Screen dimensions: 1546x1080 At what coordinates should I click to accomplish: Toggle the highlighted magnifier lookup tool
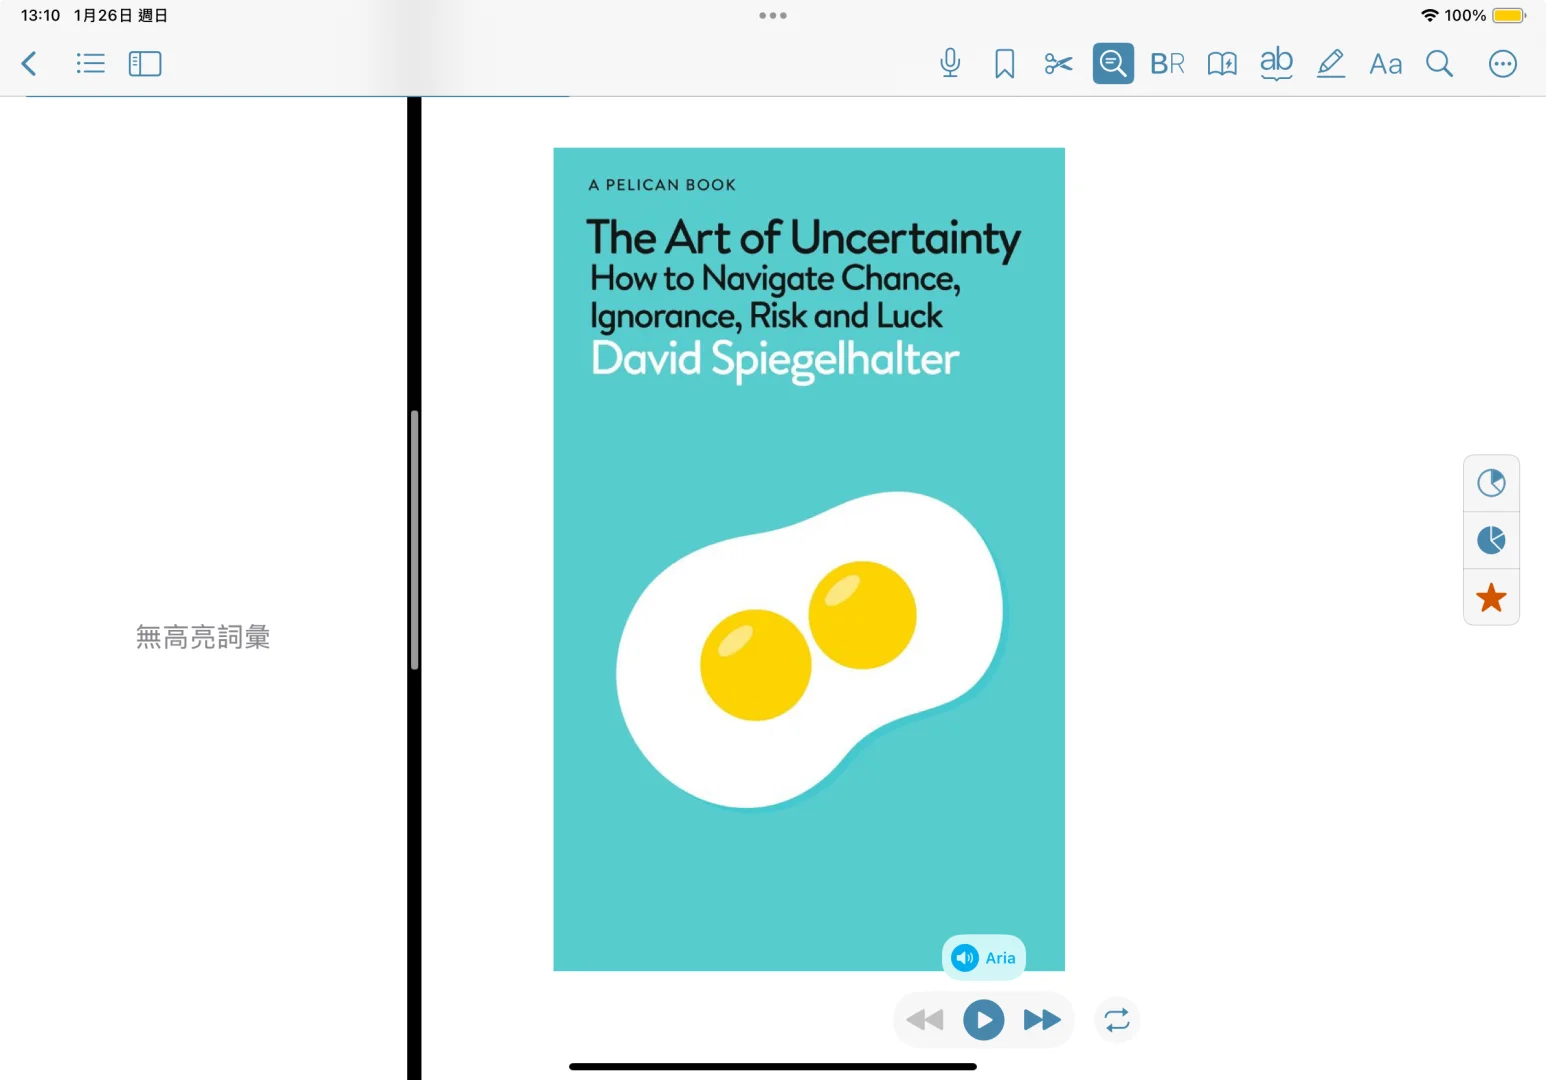pos(1113,64)
